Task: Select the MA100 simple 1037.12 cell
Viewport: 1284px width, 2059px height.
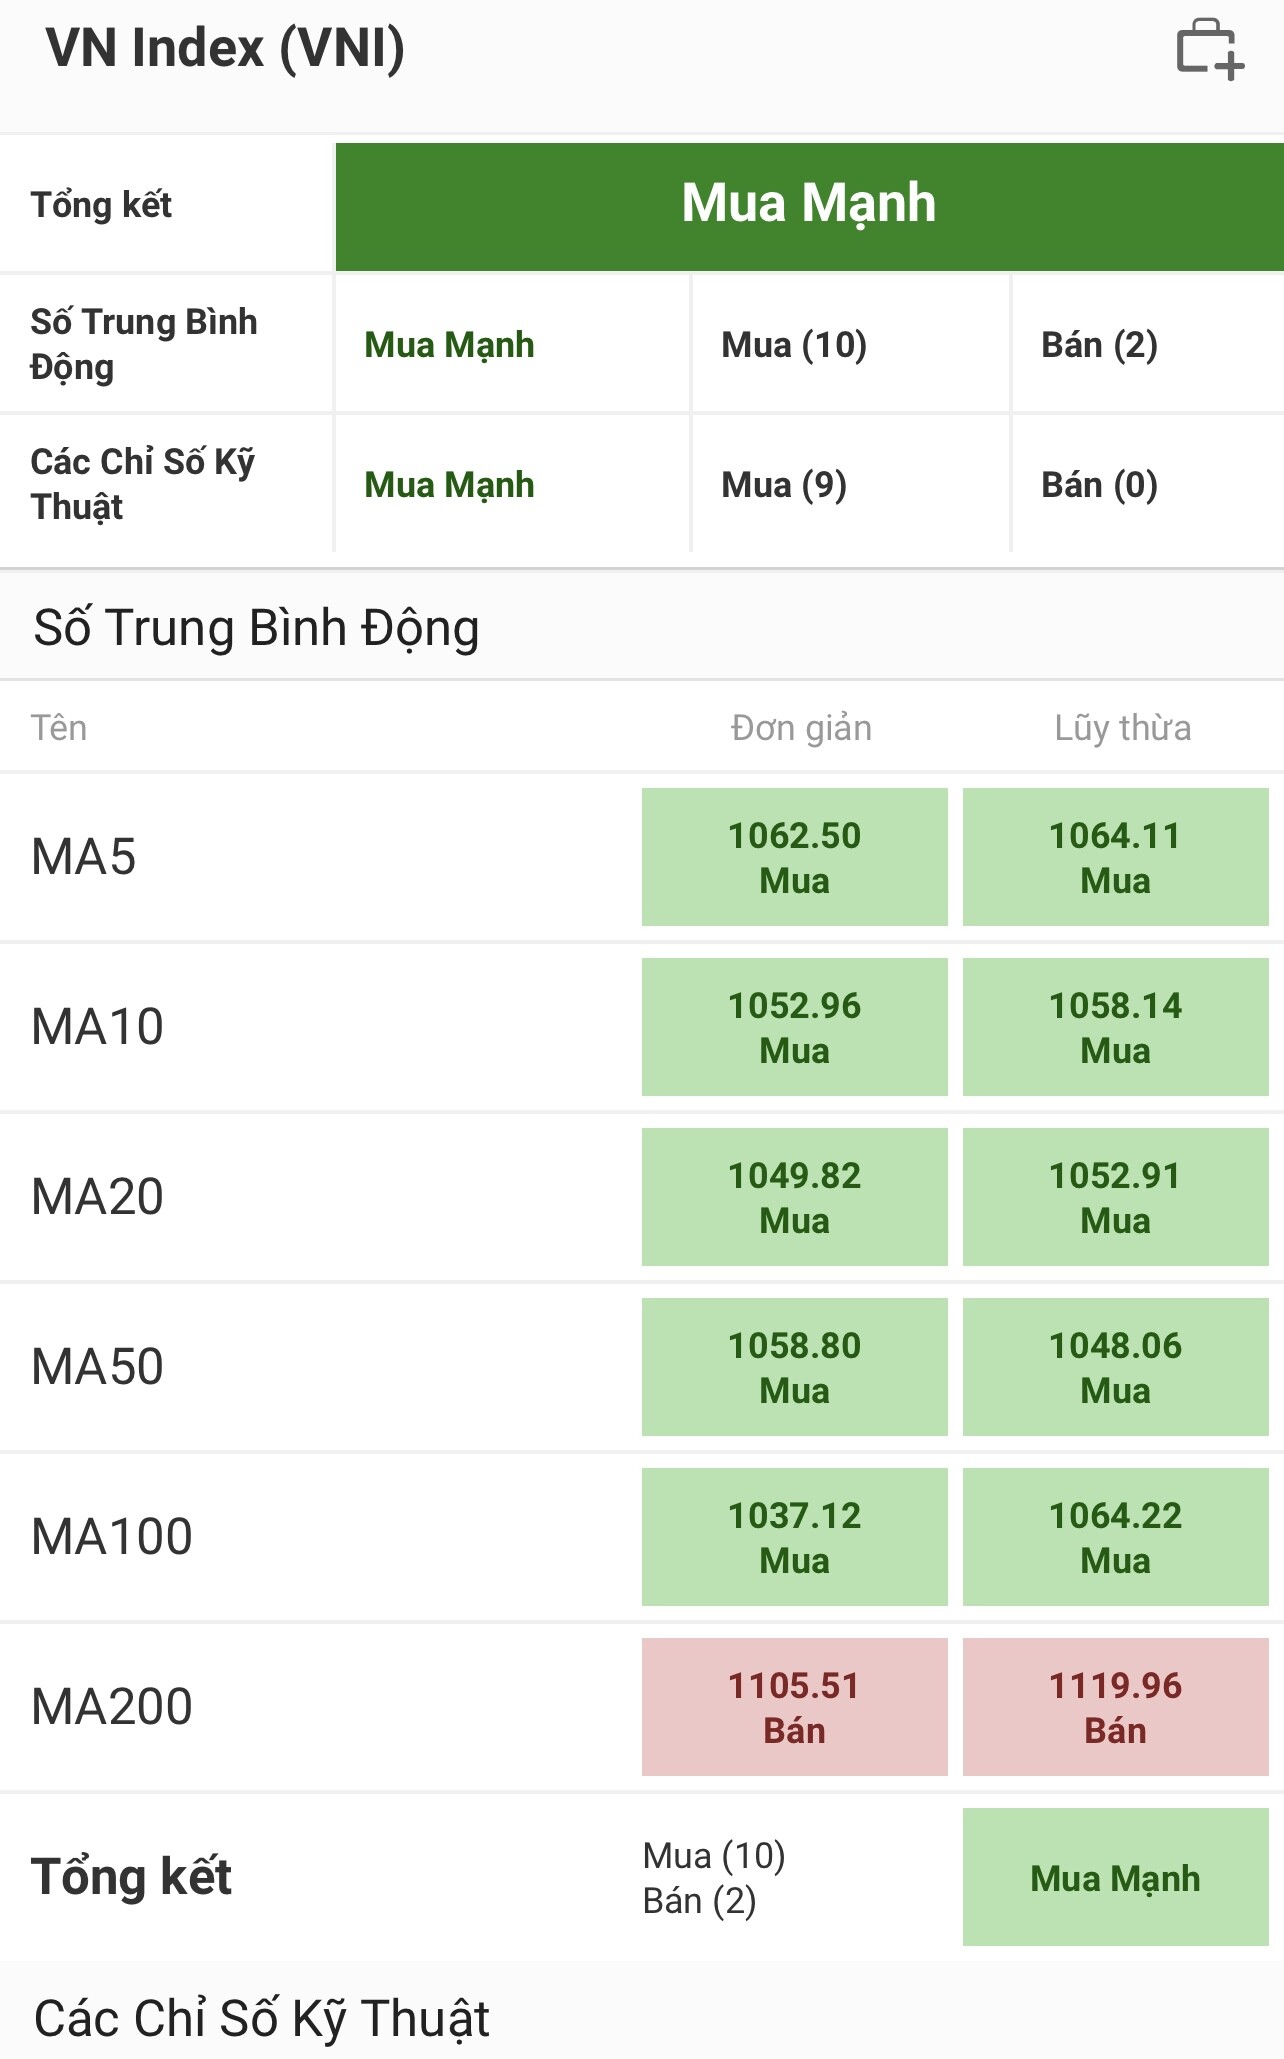Action: pos(794,1537)
